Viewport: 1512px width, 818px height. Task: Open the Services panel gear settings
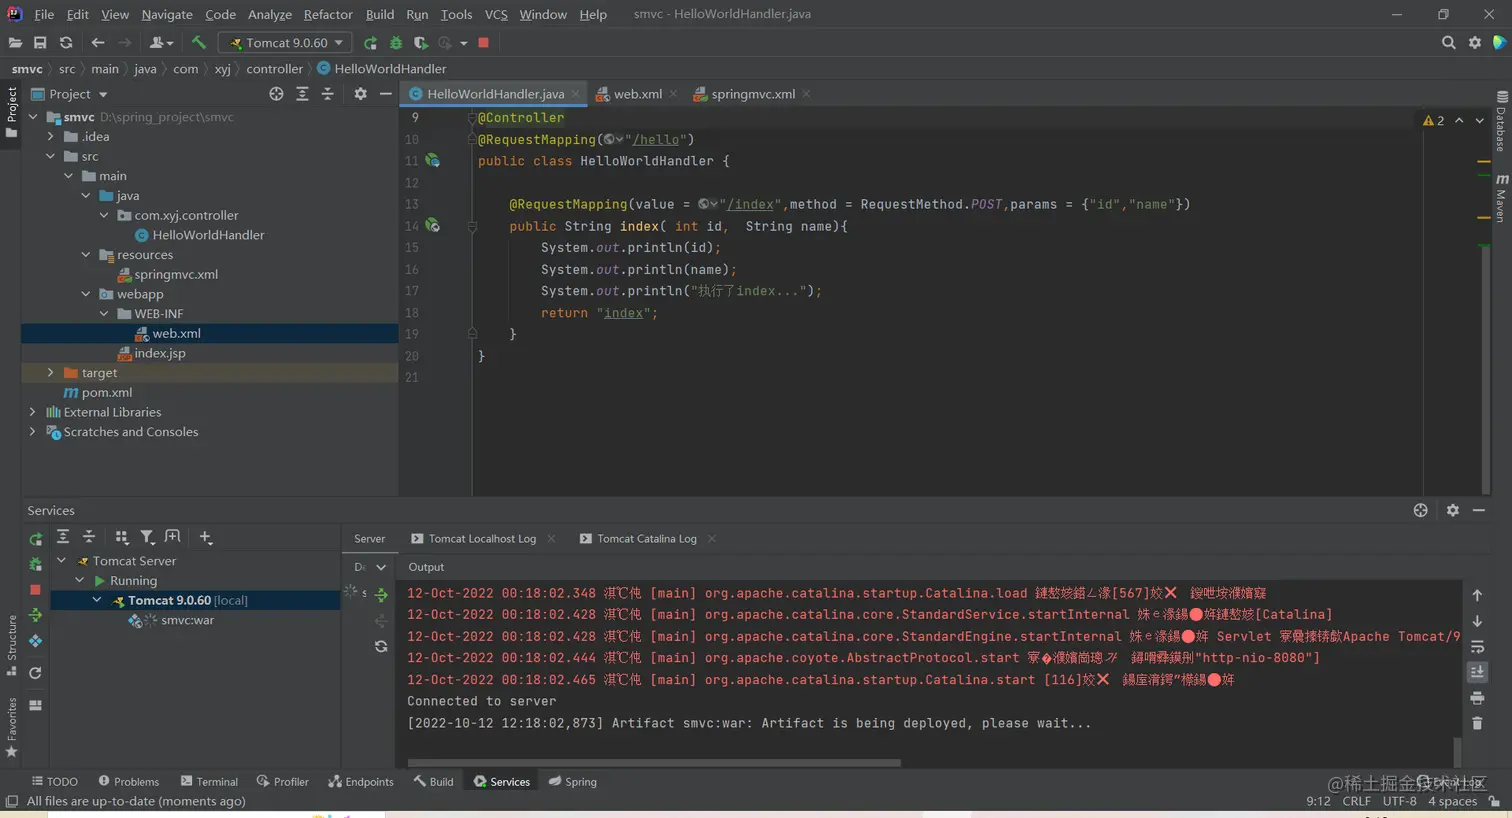(x=1452, y=511)
